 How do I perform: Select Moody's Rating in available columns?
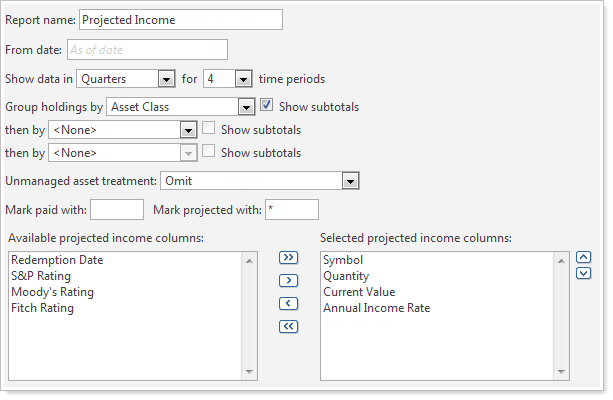pos(52,292)
